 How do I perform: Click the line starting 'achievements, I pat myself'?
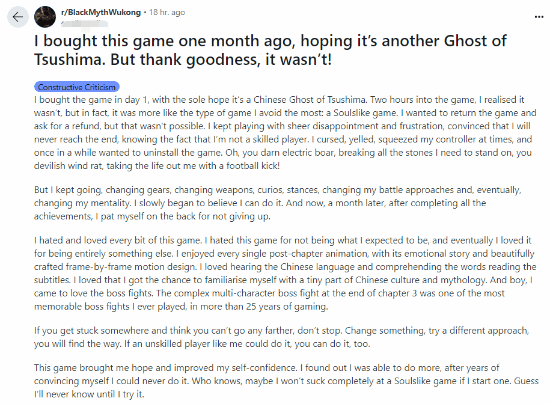click(152, 216)
